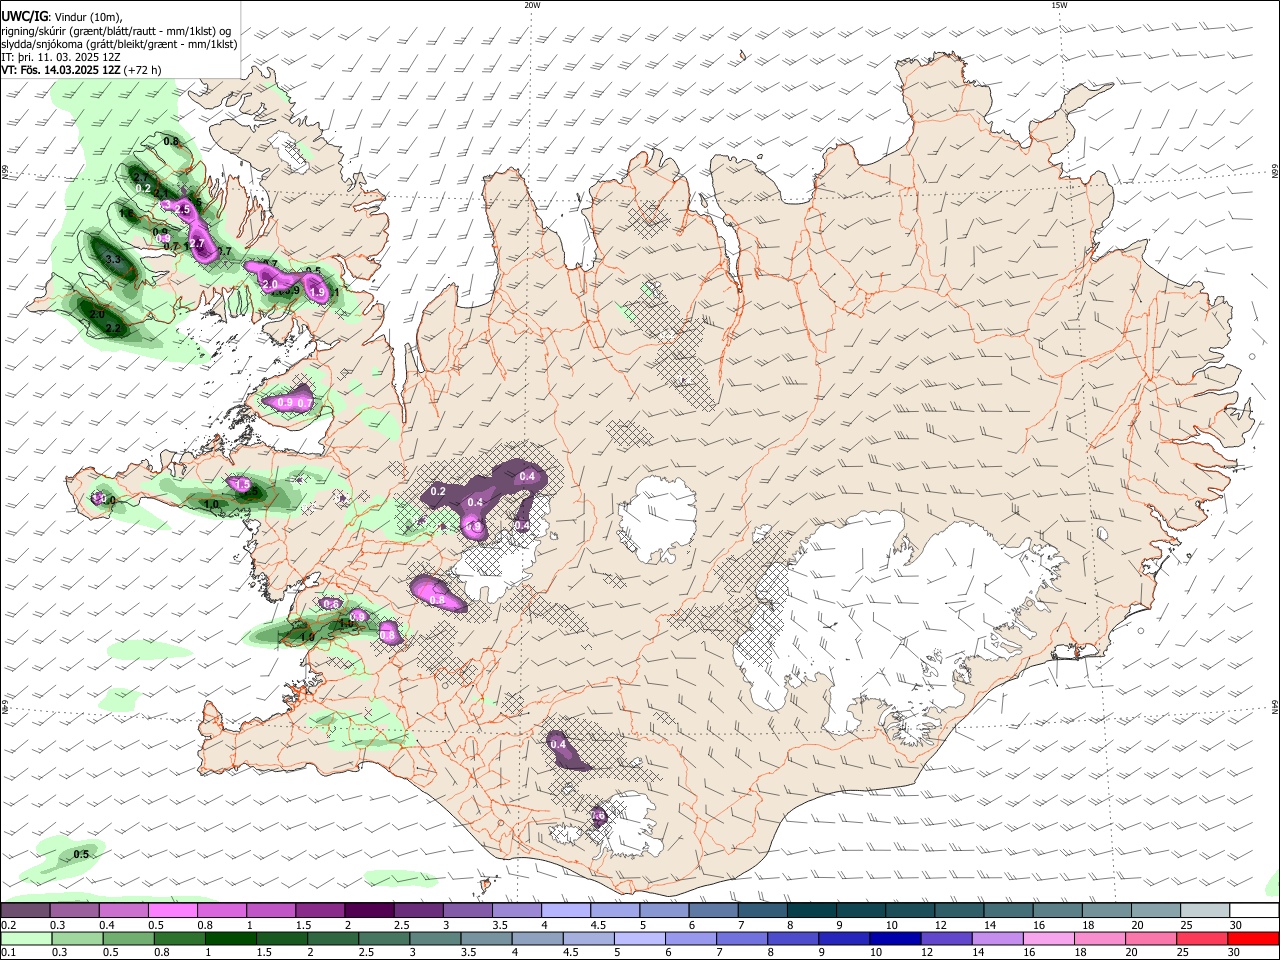The height and width of the screenshot is (960, 1280).
Task: Click the '1.5' value on the western peninsula
Action: pos(242,484)
